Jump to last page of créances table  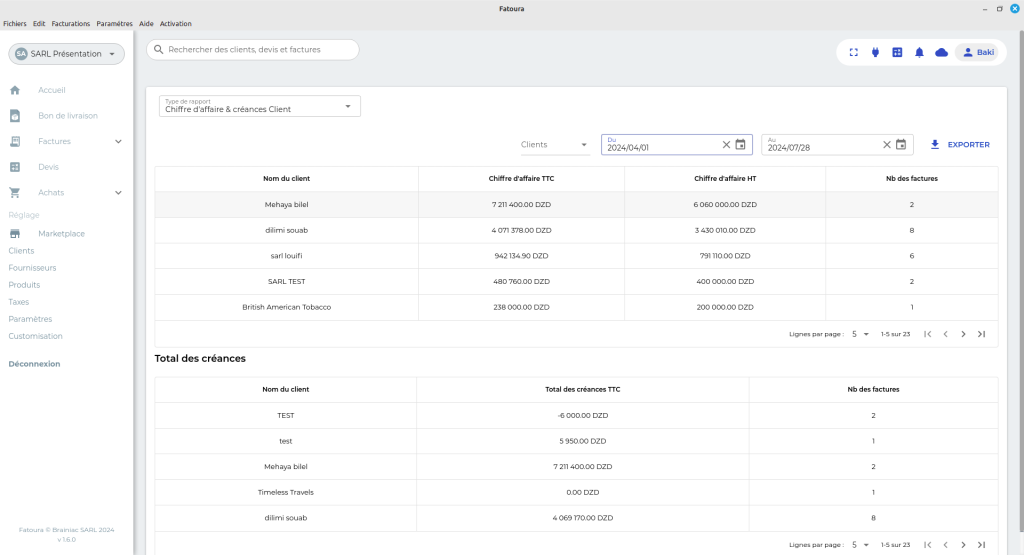pos(981,545)
